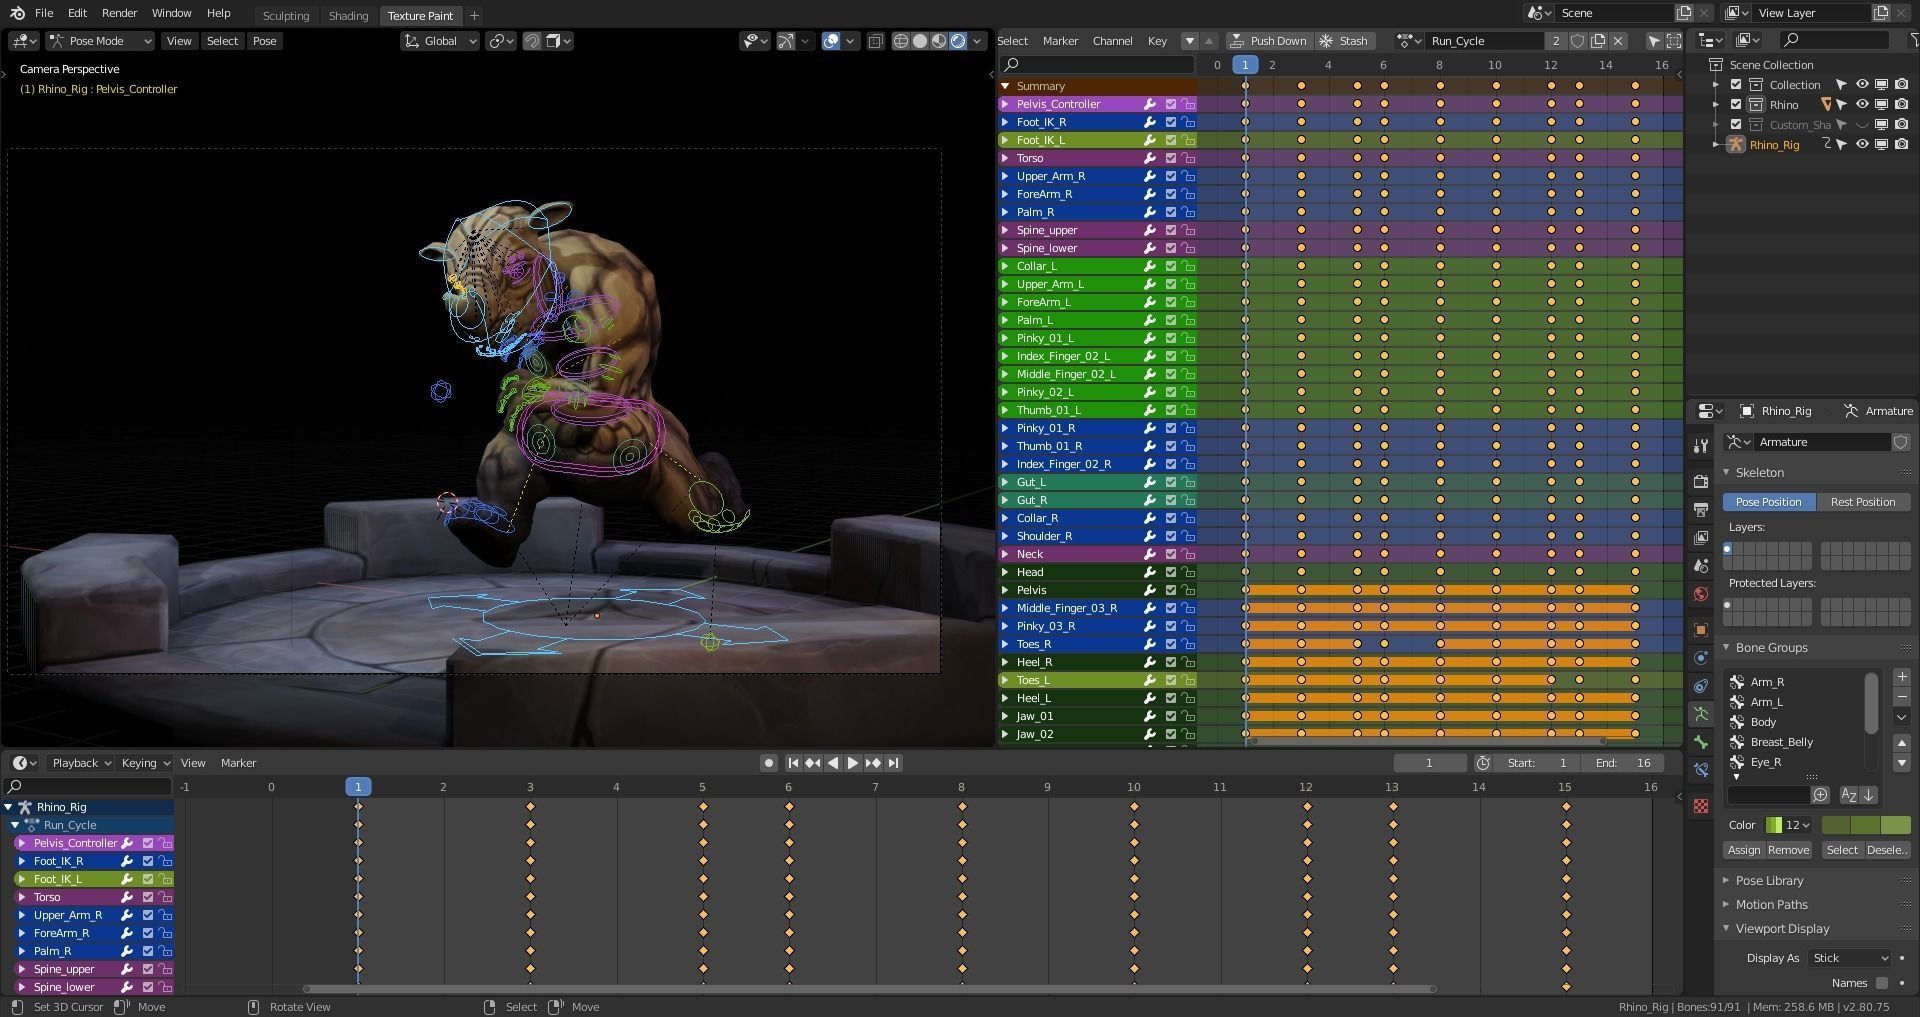Open the Bone properties tab

tap(1701, 741)
